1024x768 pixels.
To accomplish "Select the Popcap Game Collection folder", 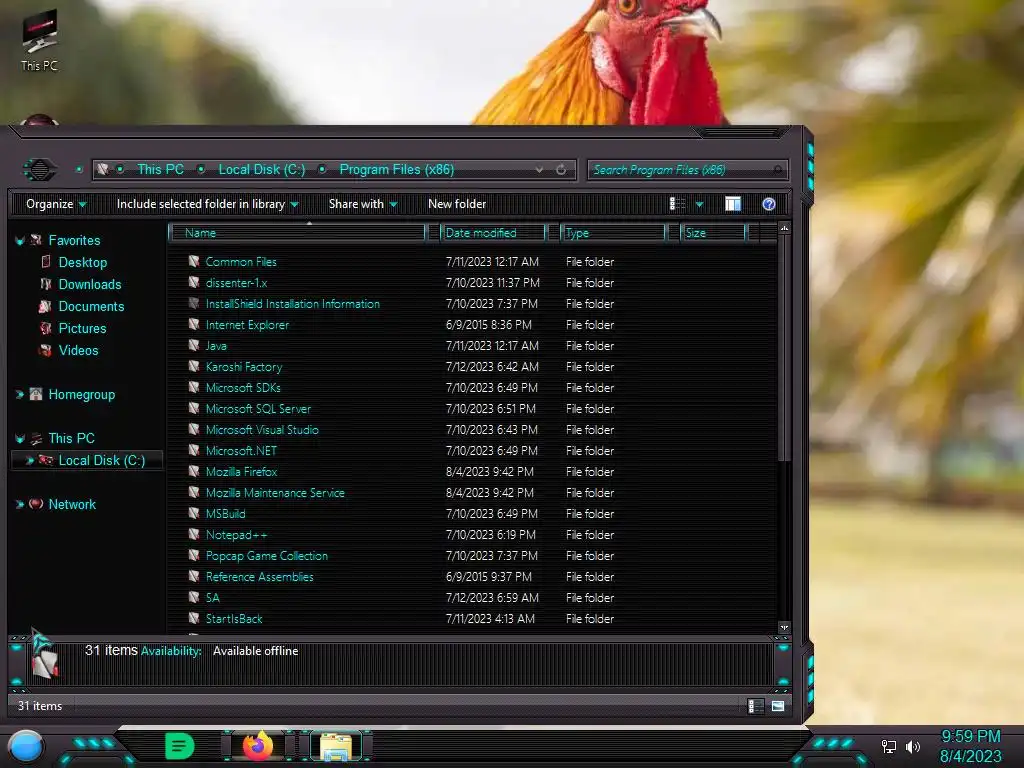I will tap(266, 556).
